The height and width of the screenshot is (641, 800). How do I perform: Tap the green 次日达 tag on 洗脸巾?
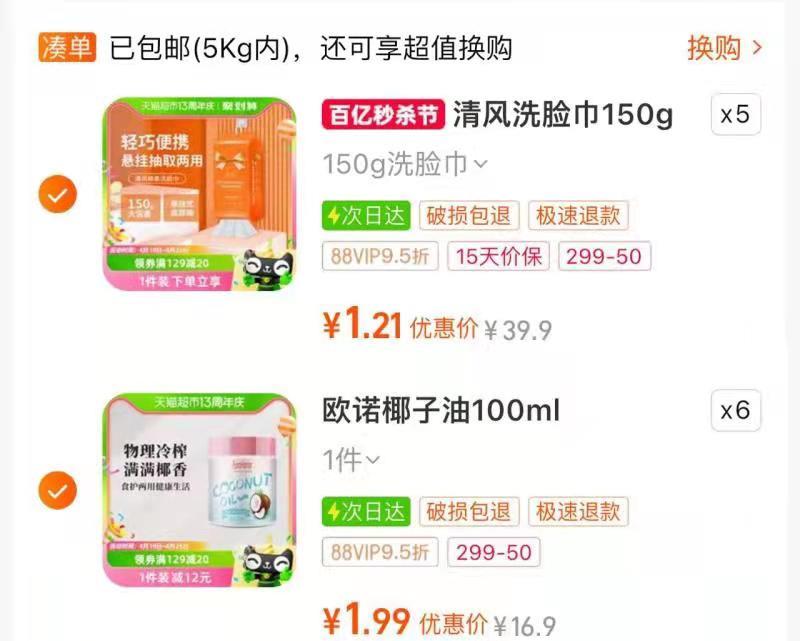coord(366,215)
